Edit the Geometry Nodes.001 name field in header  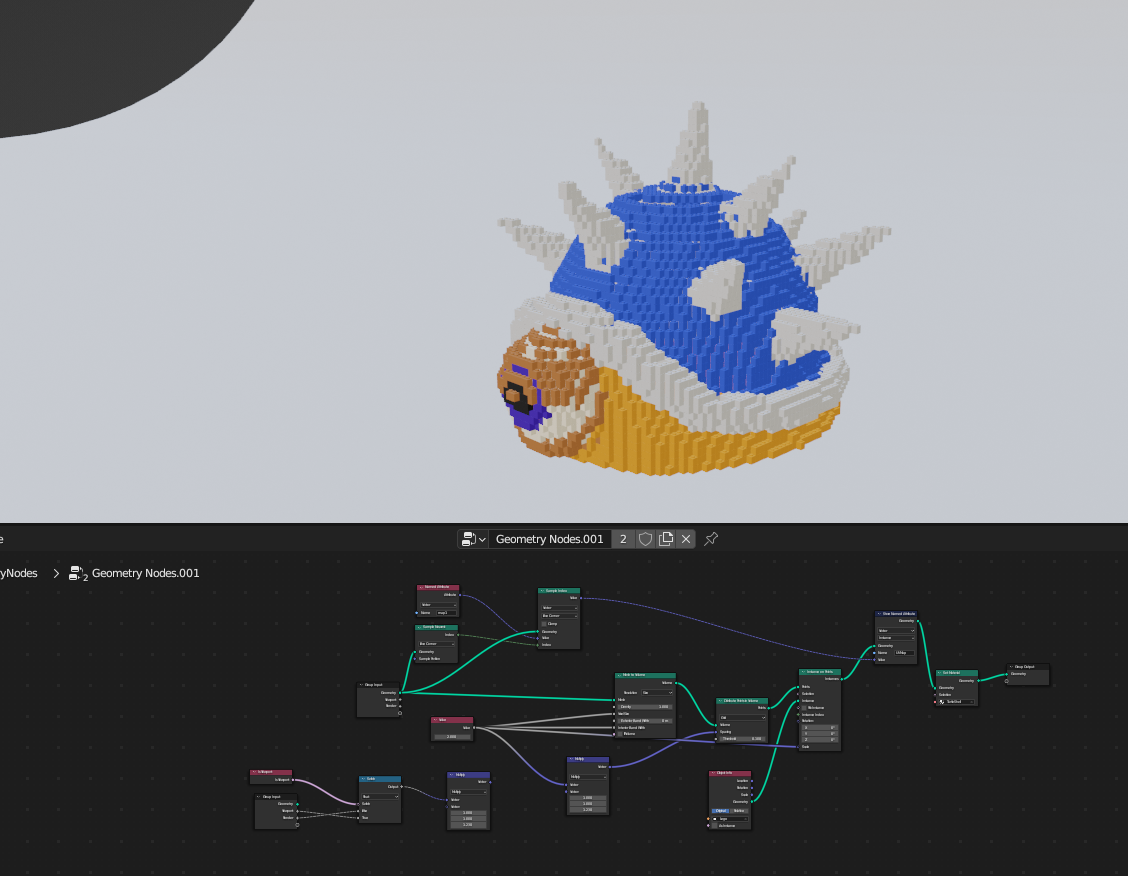click(550, 539)
